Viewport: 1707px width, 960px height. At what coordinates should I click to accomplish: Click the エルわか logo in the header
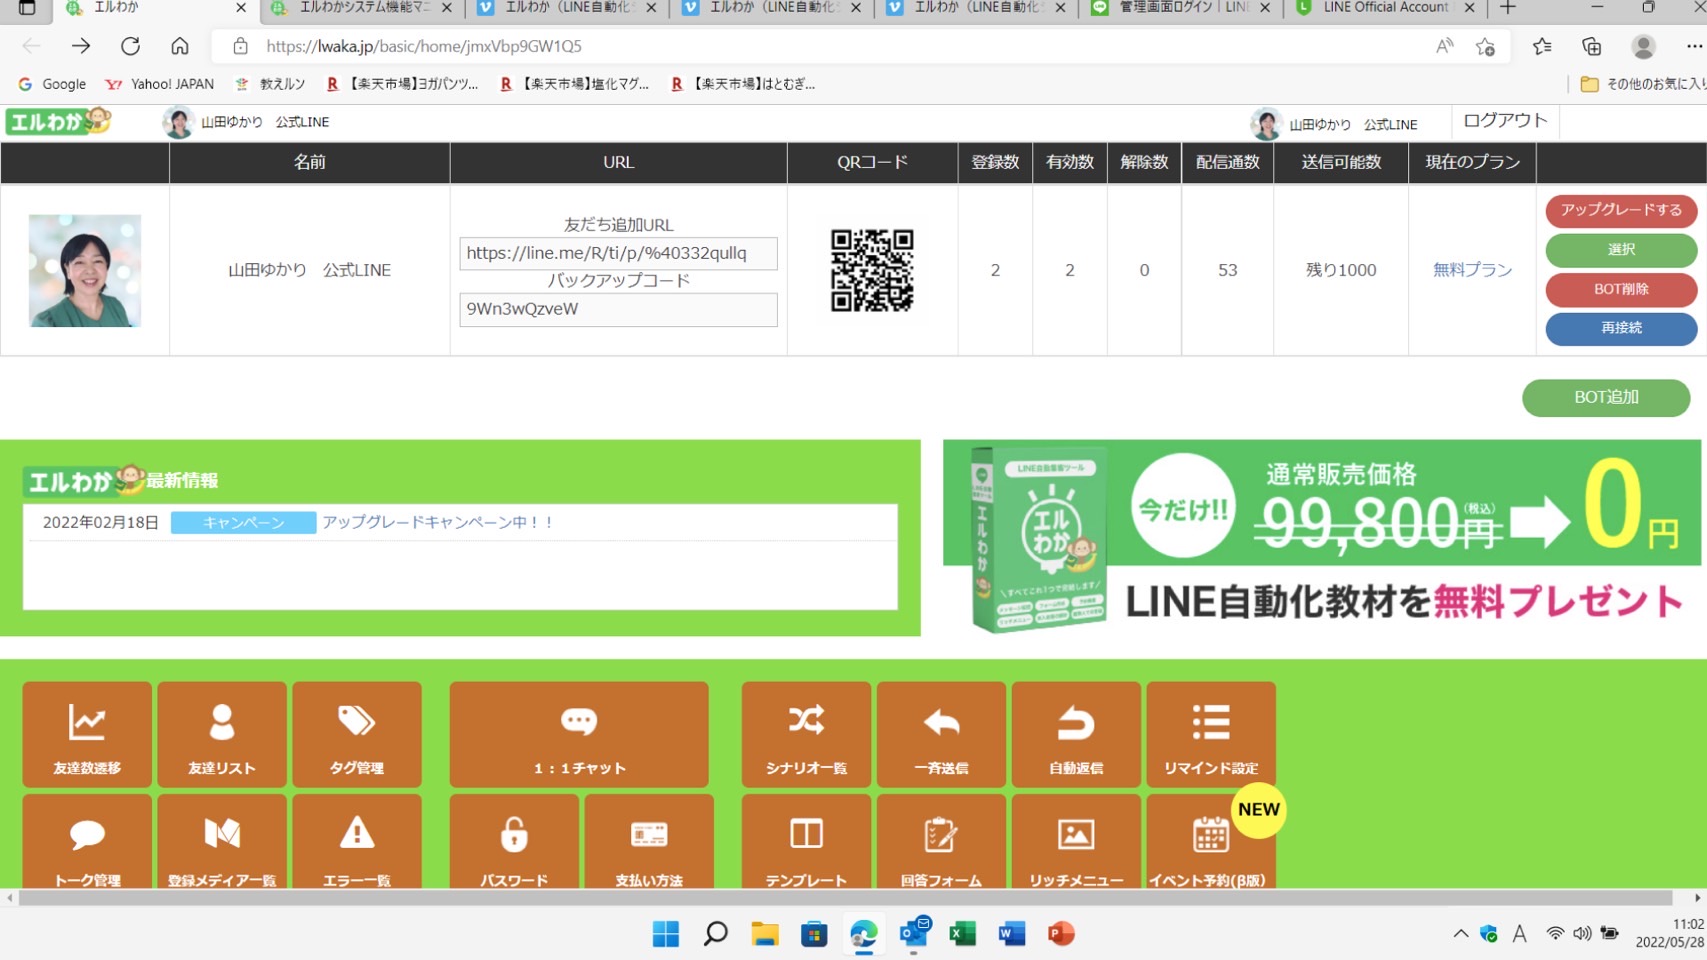pos(58,122)
